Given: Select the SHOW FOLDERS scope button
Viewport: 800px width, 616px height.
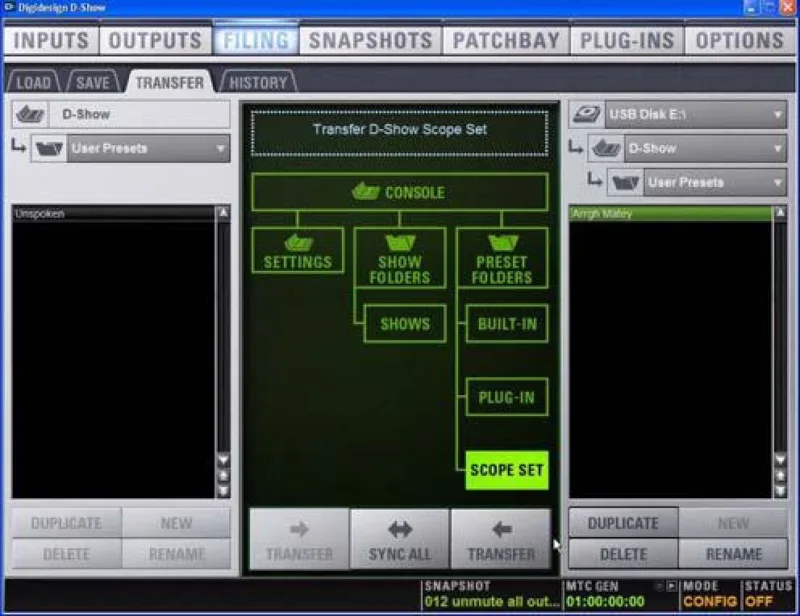Looking at the screenshot, I should 399,258.
